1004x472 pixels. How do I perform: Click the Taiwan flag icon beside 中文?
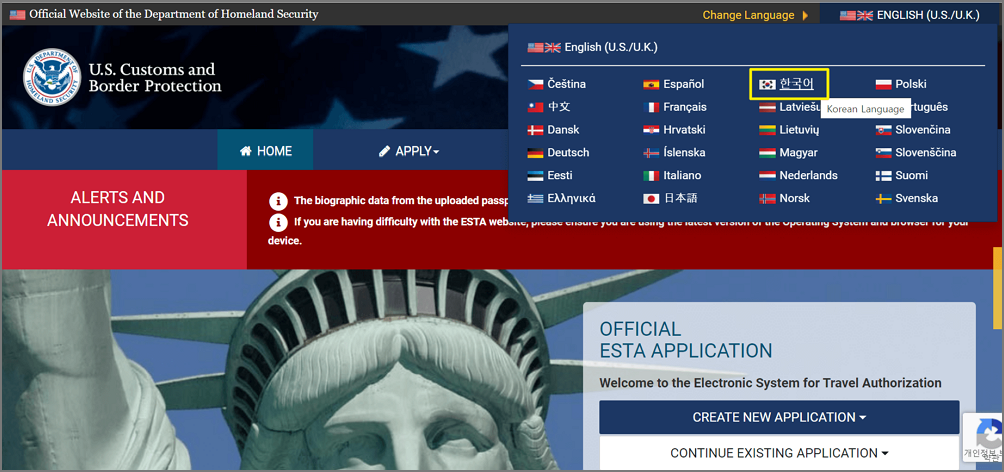[x=535, y=108]
